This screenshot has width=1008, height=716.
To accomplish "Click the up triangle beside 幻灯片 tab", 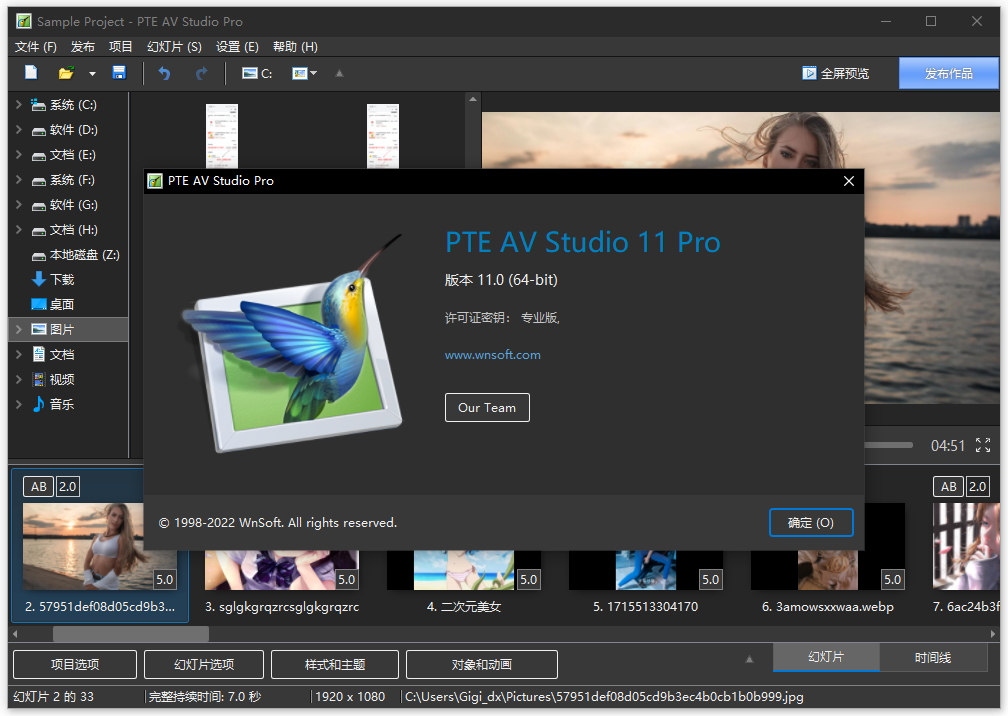I will click(749, 659).
